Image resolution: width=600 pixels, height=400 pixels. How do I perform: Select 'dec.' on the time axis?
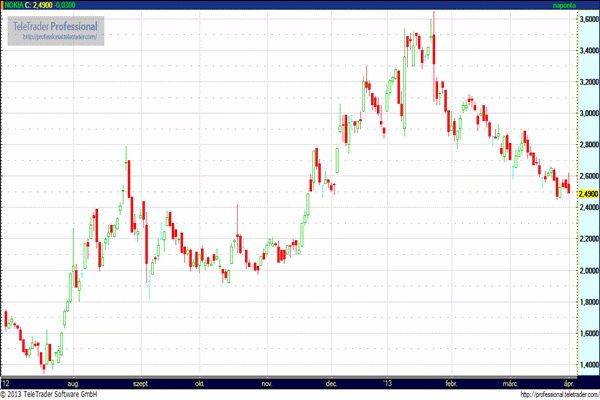click(331, 383)
